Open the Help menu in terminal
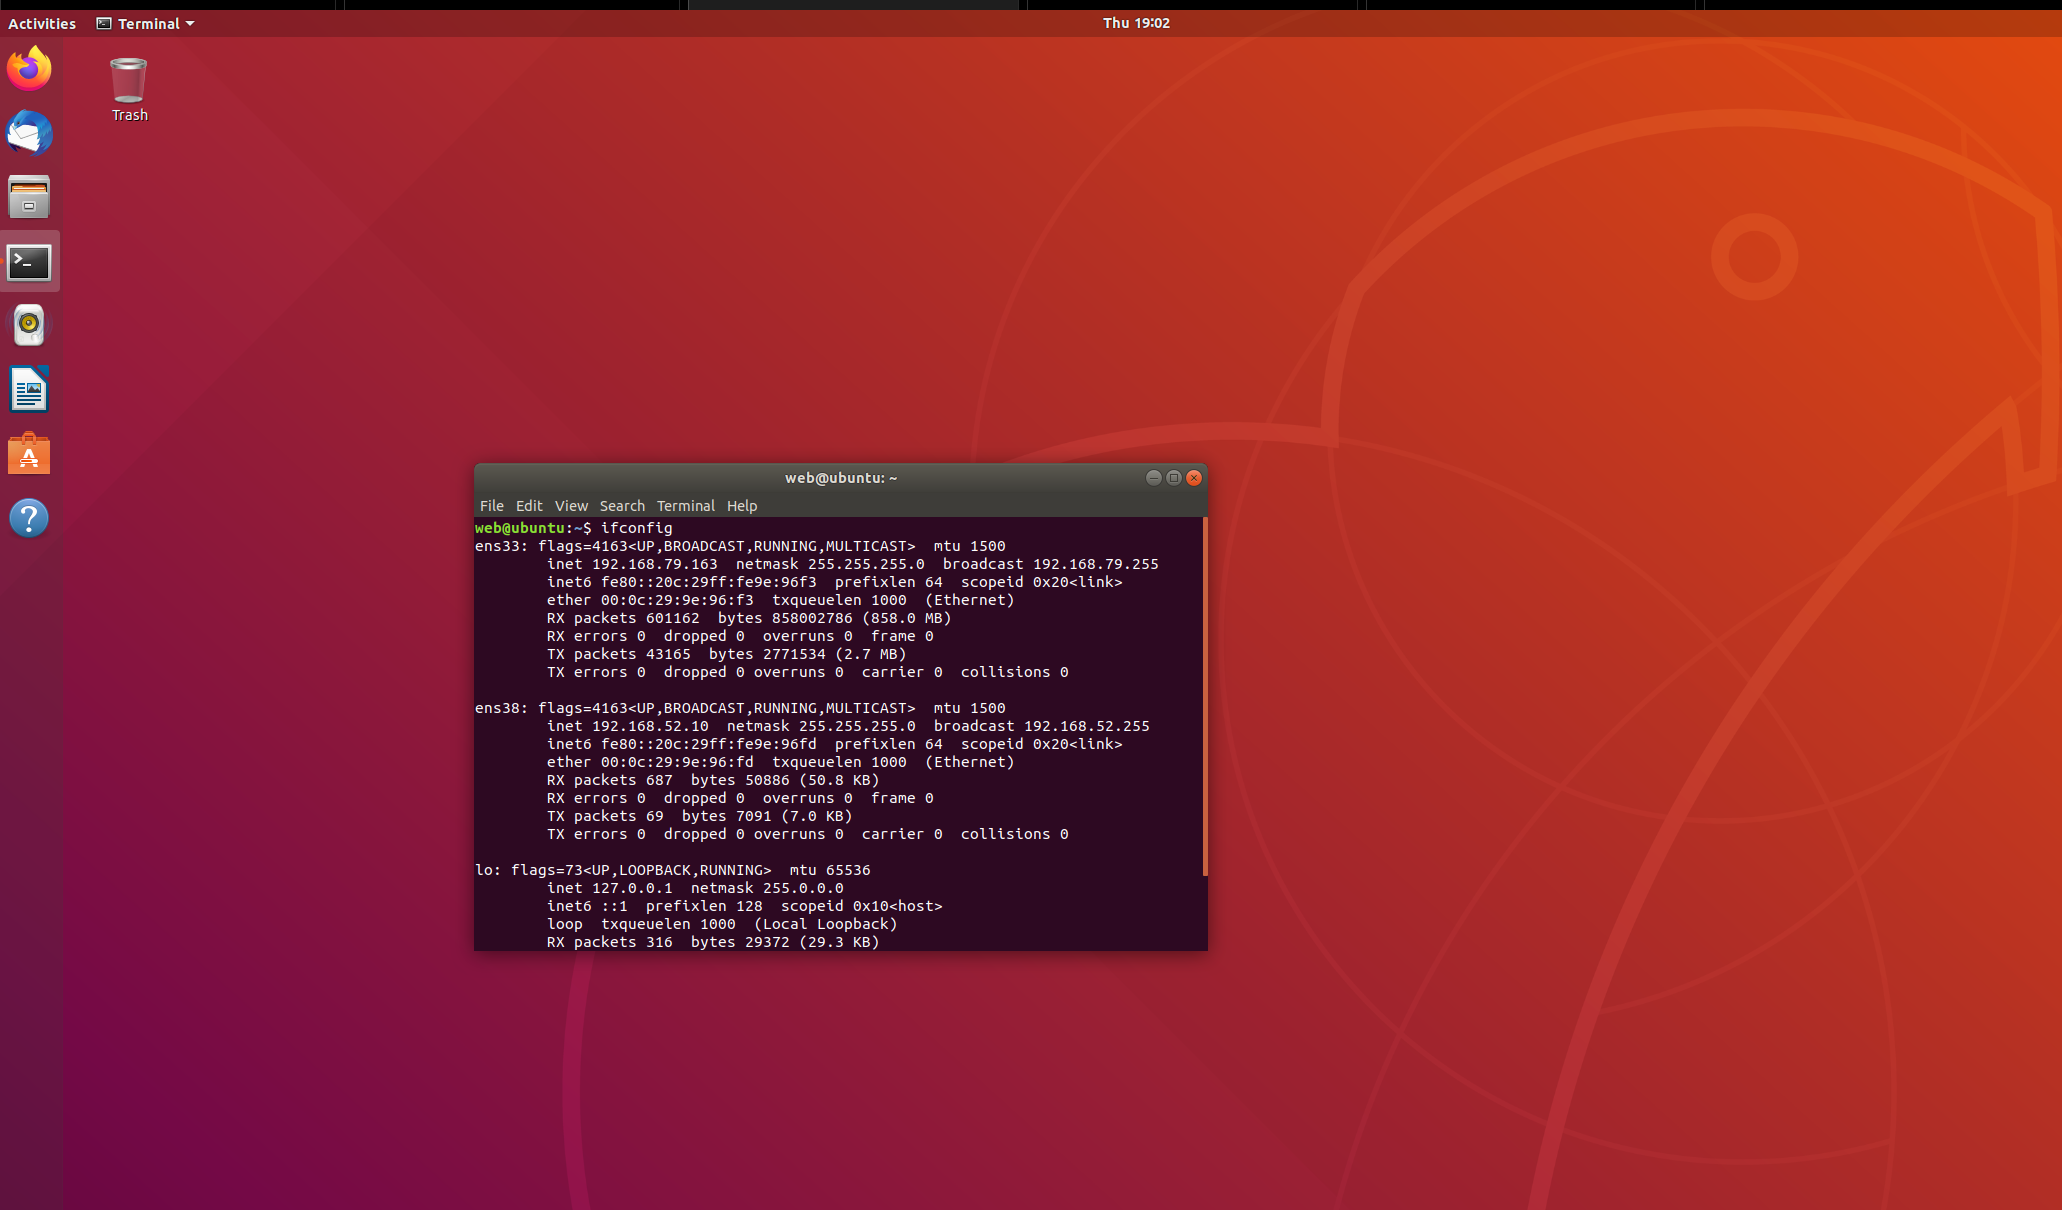Image resolution: width=2062 pixels, height=1210 pixels. 741,506
